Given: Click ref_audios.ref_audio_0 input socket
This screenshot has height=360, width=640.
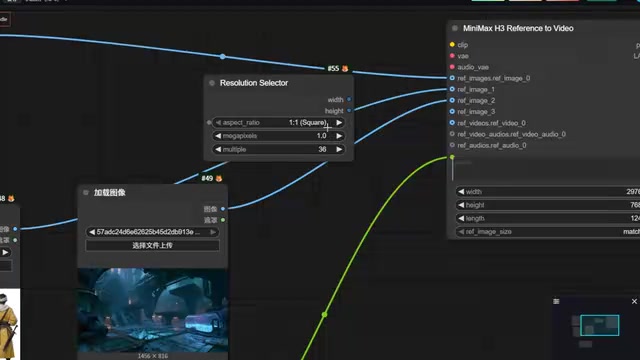Looking at the screenshot, I should [x=452, y=145].
